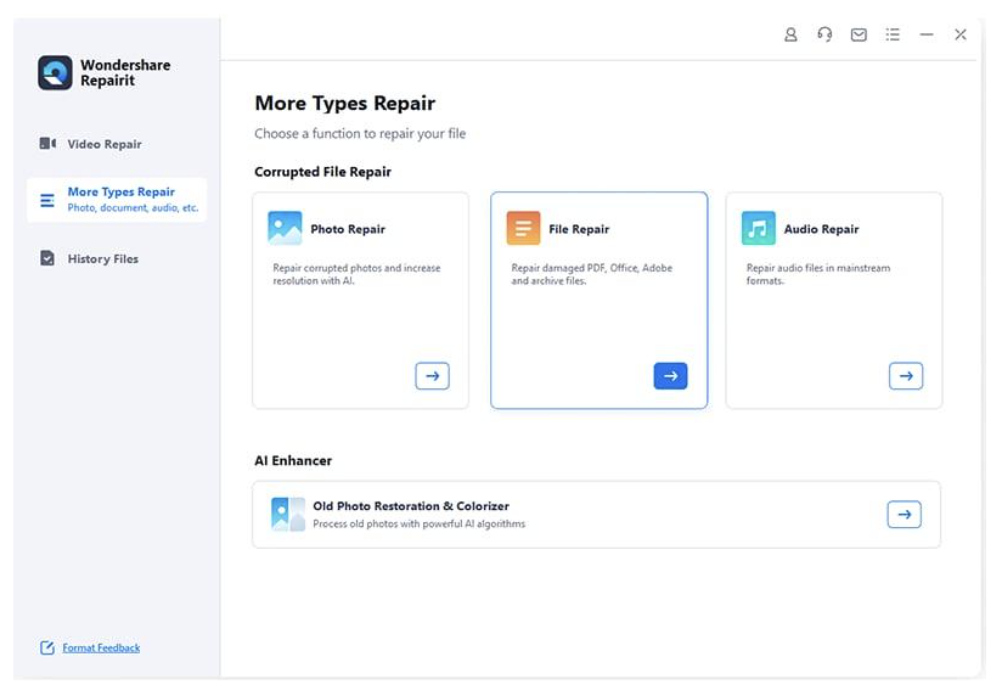Click the 'More Types Repair' page heading
The height and width of the screenshot is (700, 1002).
[345, 103]
